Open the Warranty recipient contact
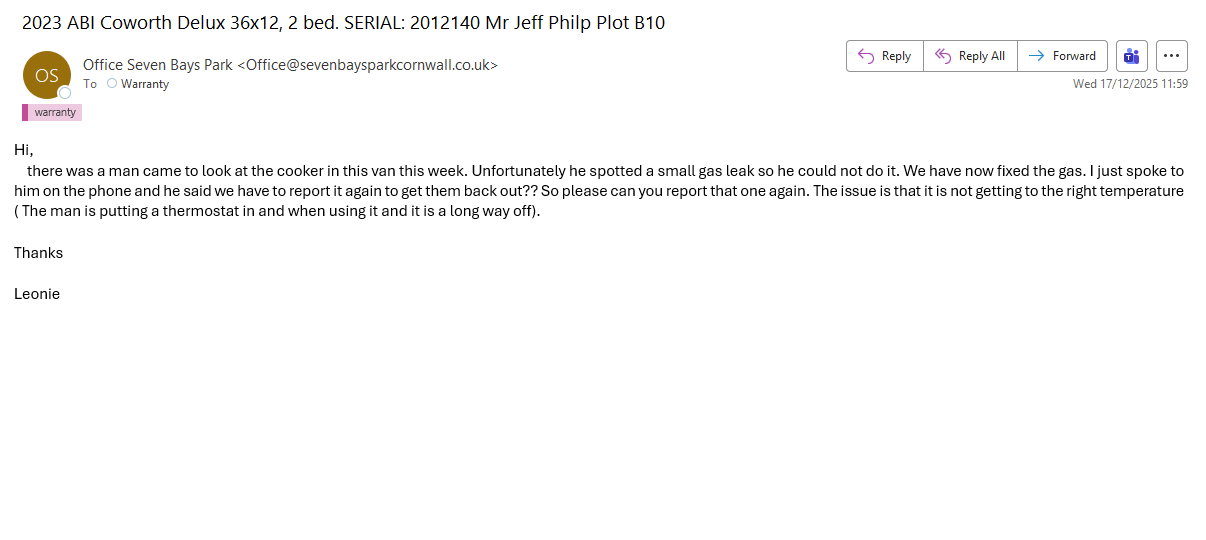The height and width of the screenshot is (540, 1206). tap(145, 84)
